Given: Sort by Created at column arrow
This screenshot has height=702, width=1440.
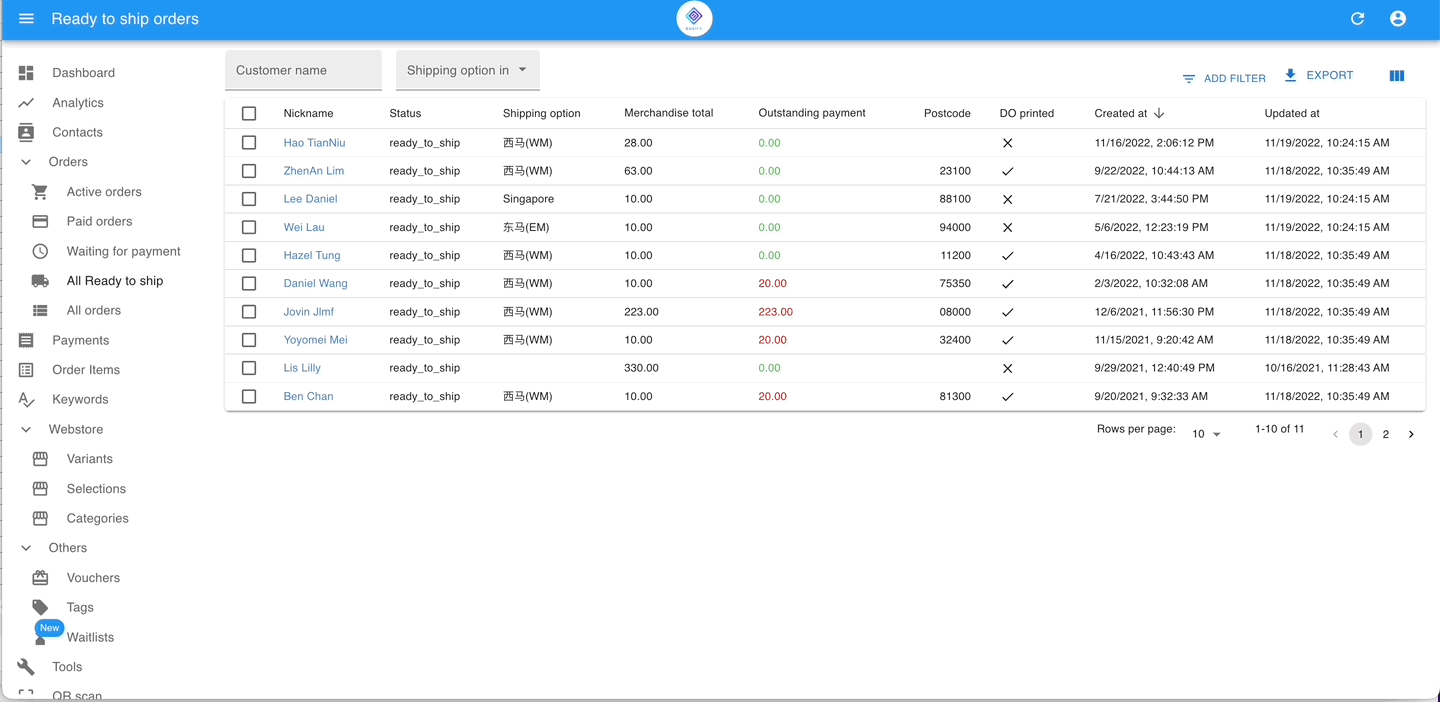Looking at the screenshot, I should coord(1158,113).
